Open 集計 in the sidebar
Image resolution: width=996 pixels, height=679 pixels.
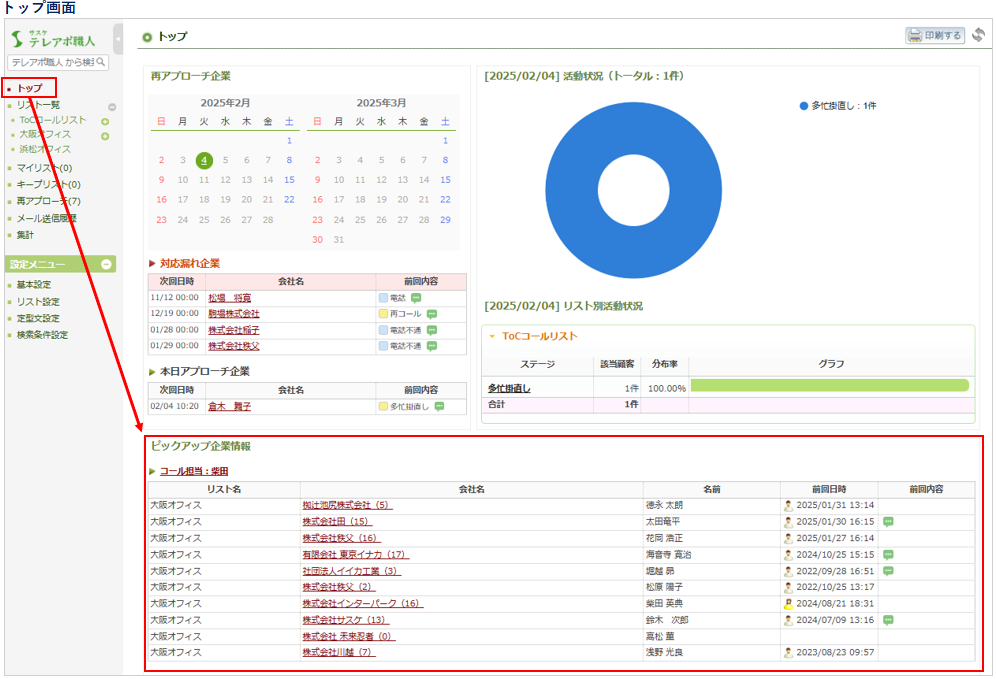point(25,235)
